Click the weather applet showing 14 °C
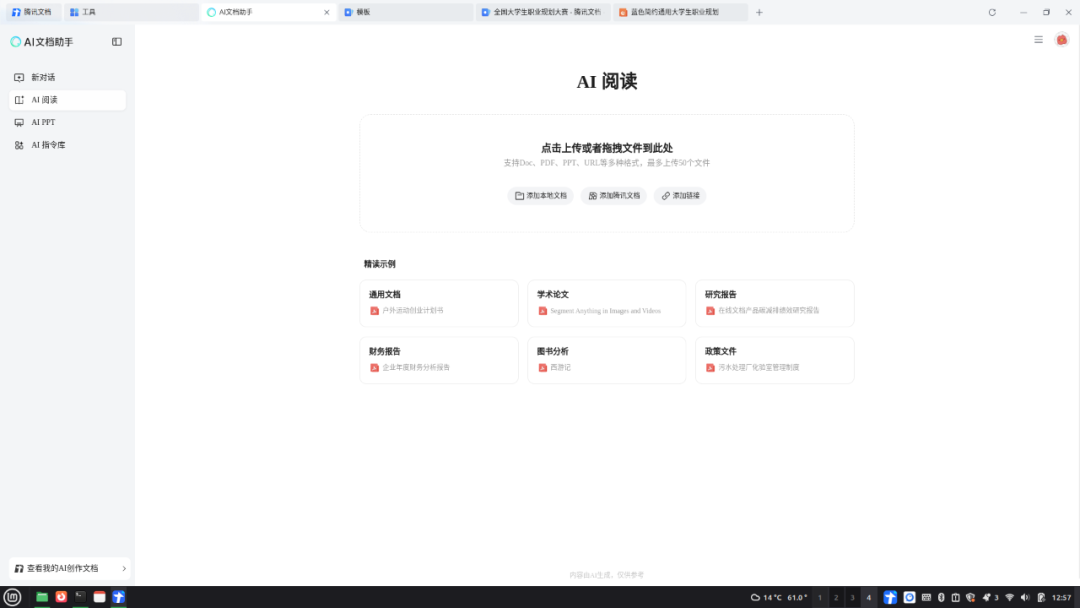The width and height of the screenshot is (1080, 608). click(778, 598)
